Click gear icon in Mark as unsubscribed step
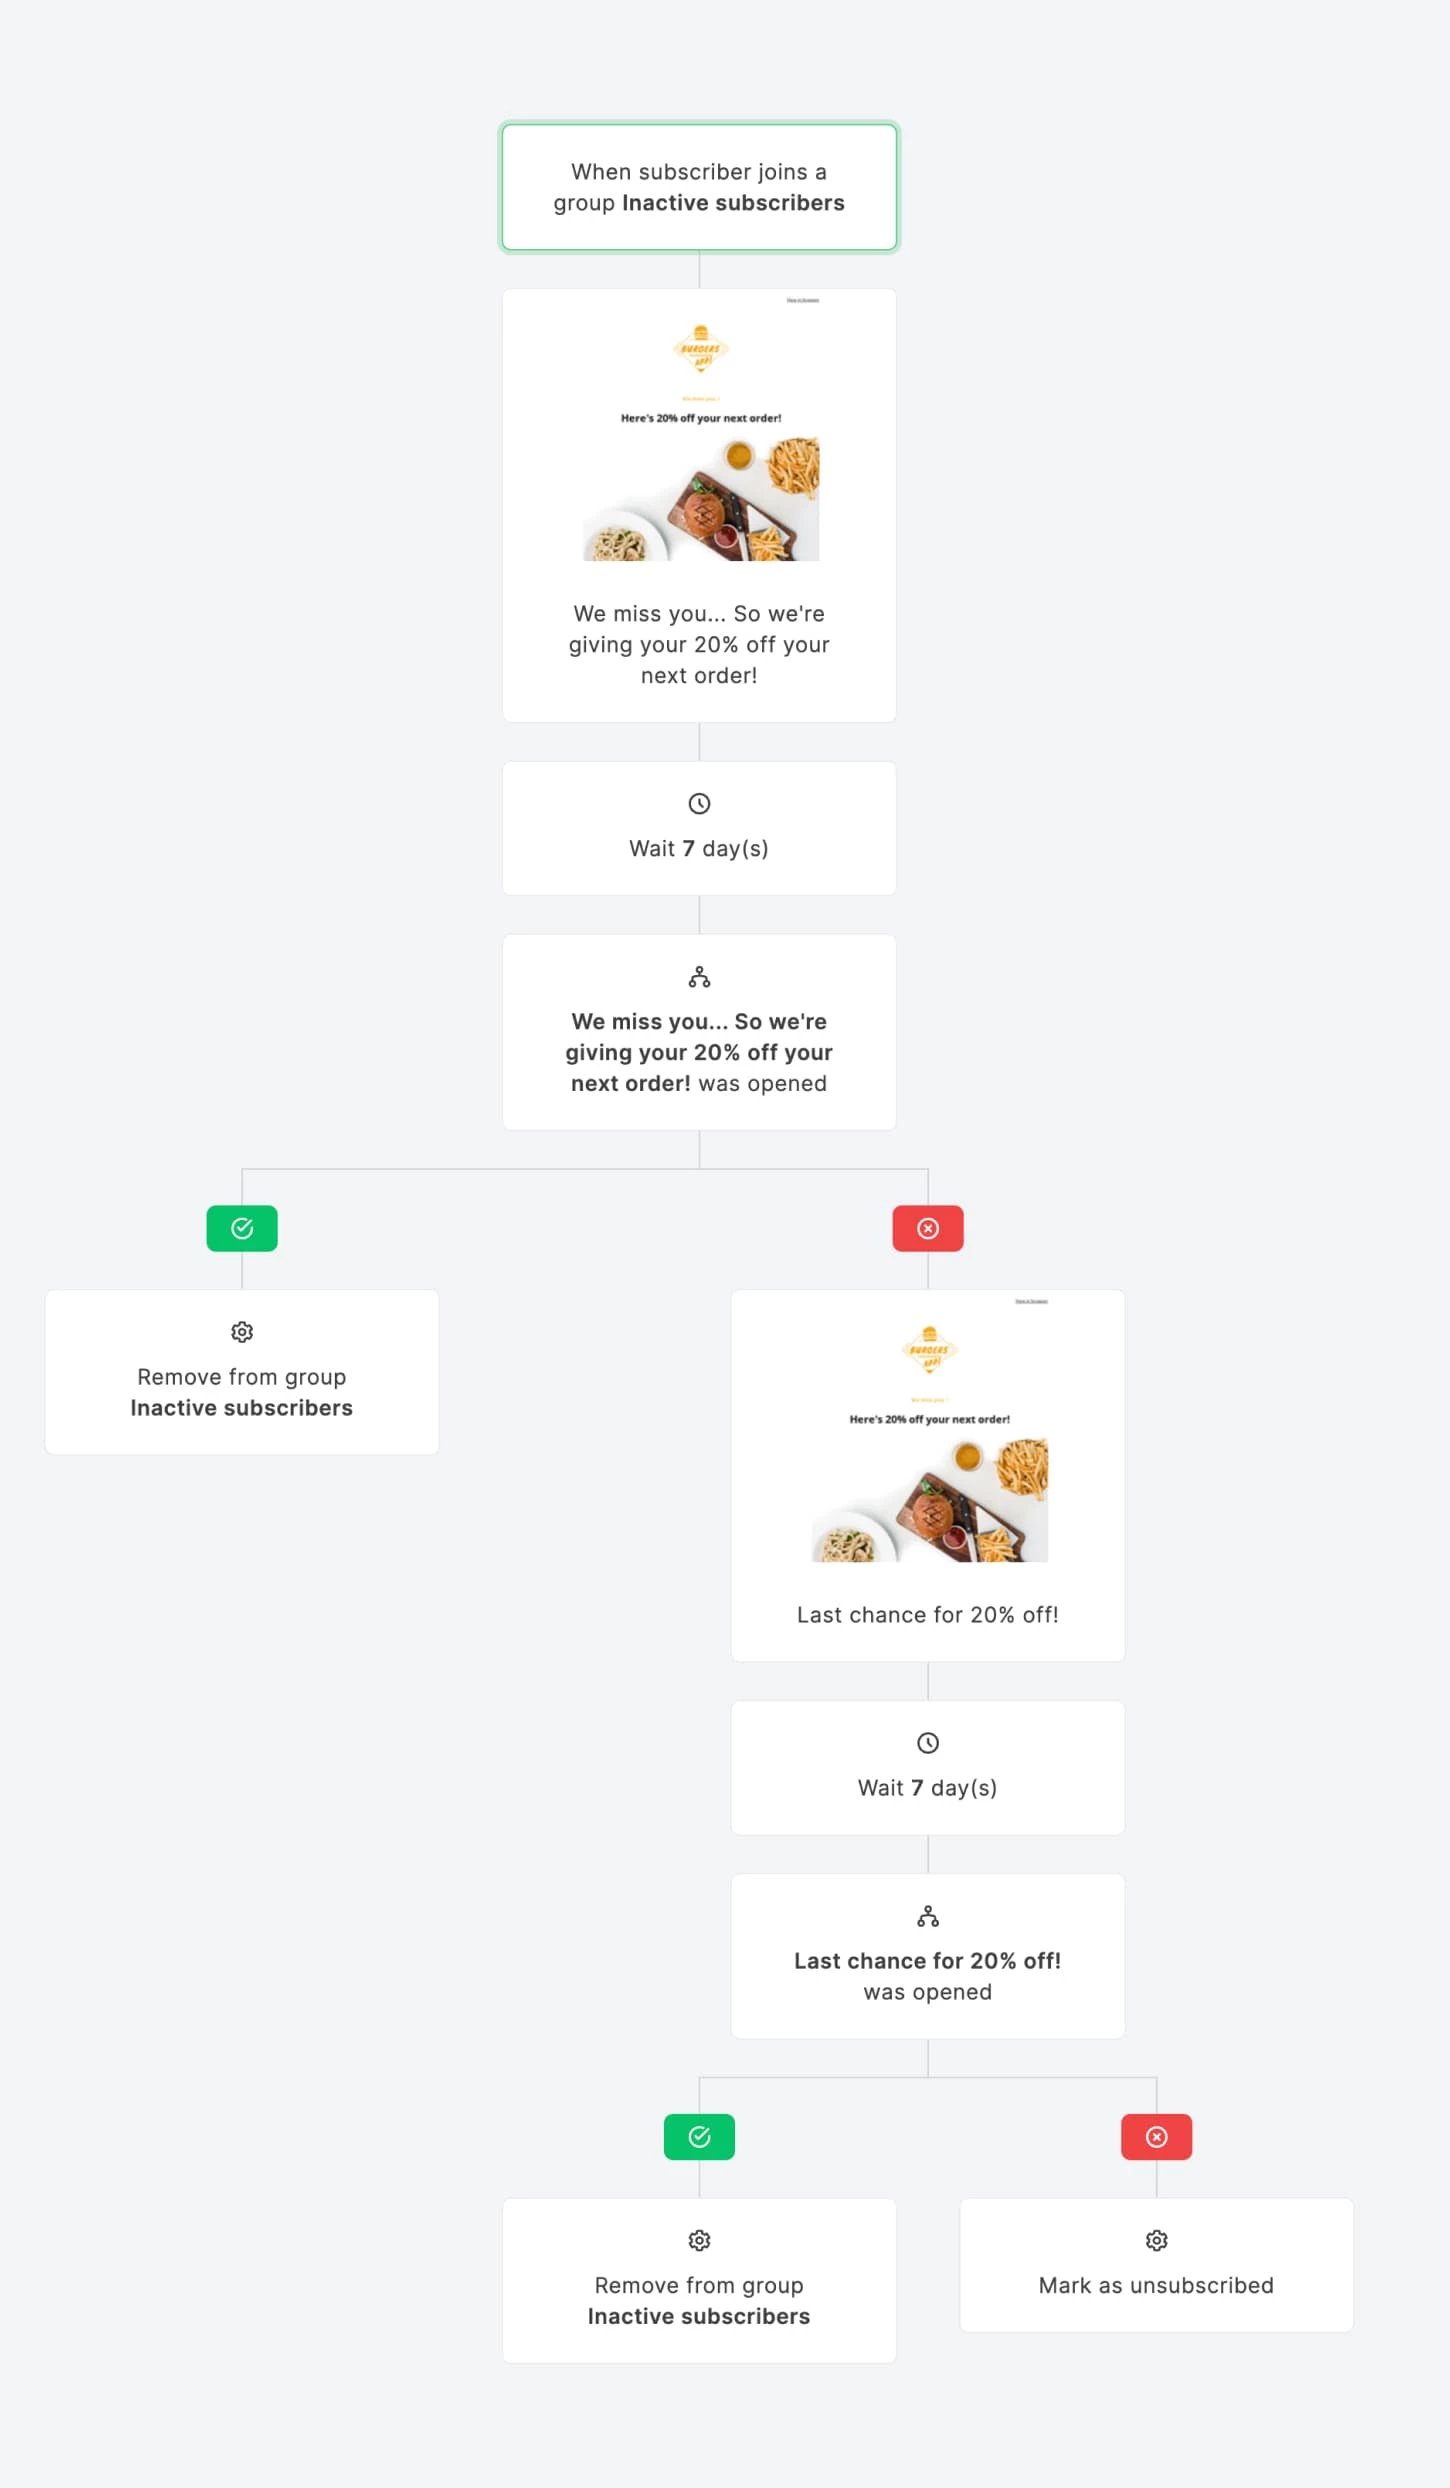The width and height of the screenshot is (1450, 2488). click(1156, 2241)
